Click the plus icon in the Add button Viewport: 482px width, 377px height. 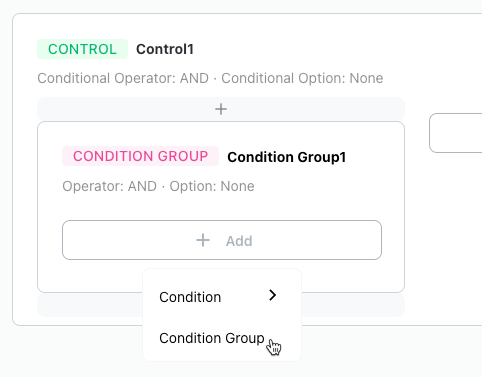[203, 240]
